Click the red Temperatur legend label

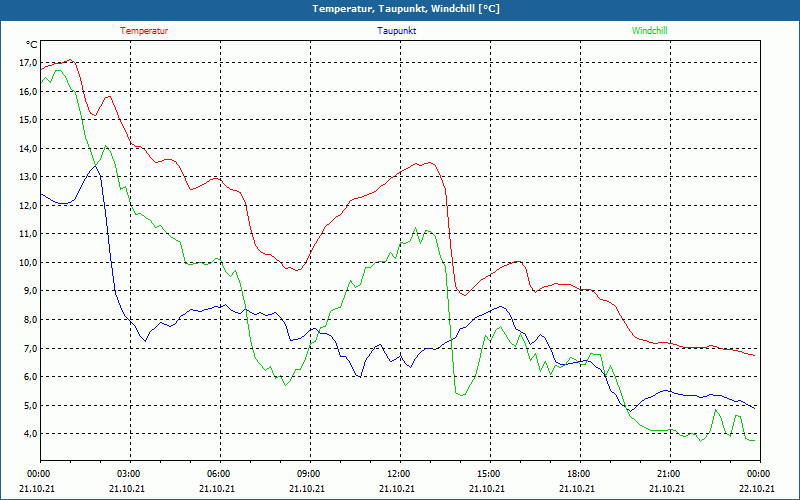144,31
